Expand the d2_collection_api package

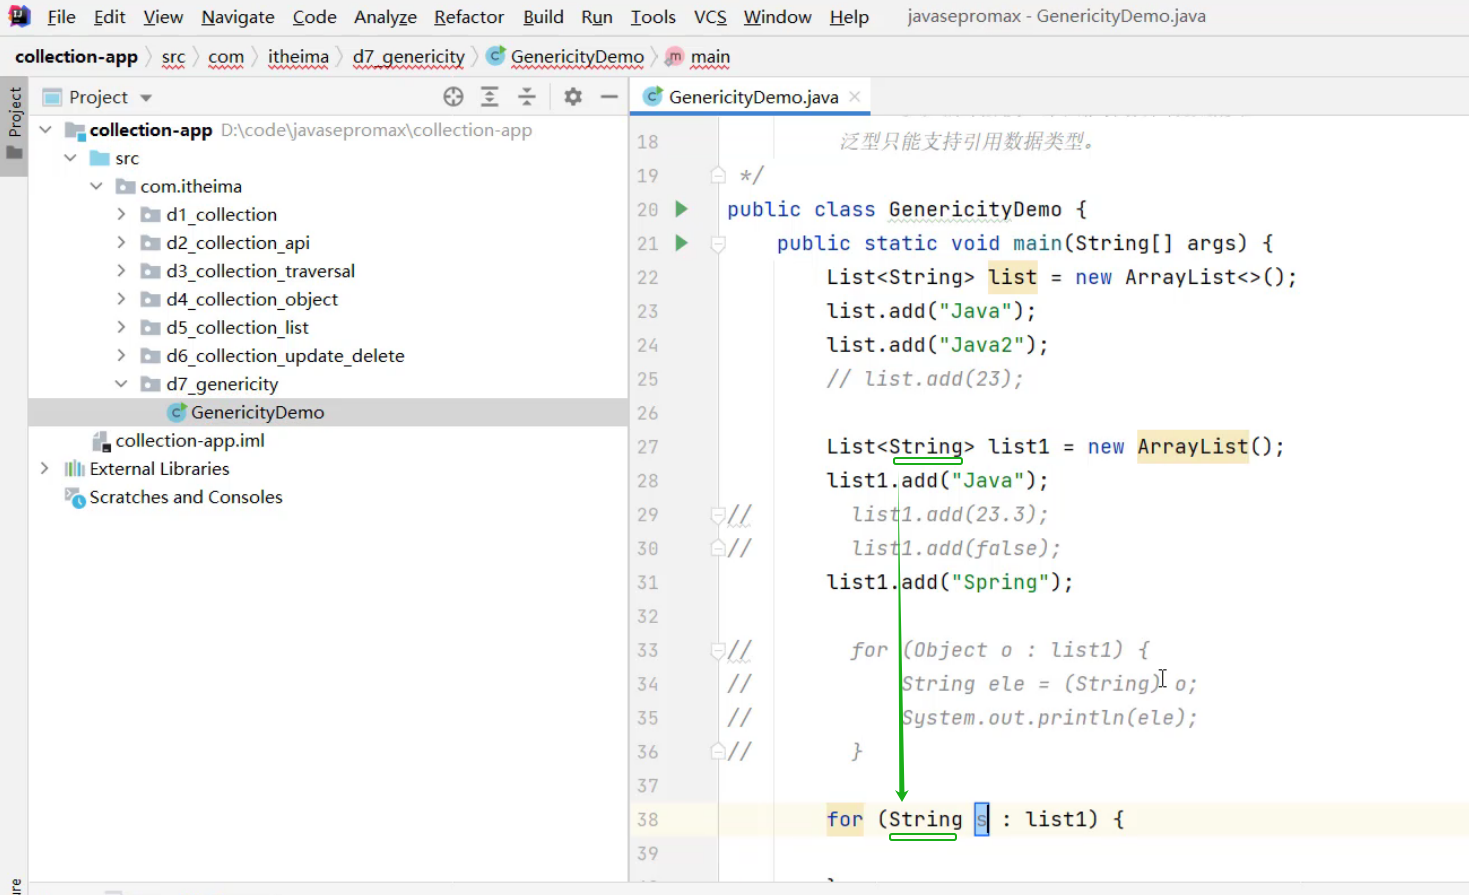coord(121,243)
